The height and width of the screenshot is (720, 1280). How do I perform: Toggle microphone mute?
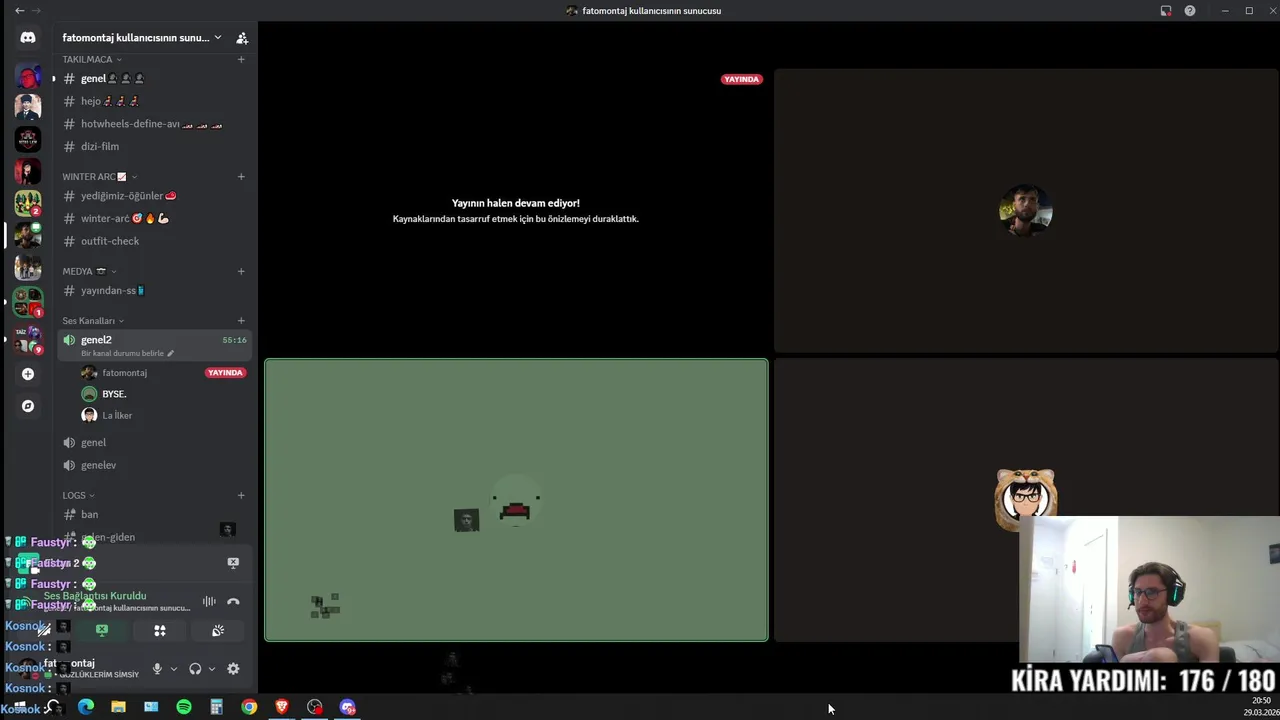point(157,669)
